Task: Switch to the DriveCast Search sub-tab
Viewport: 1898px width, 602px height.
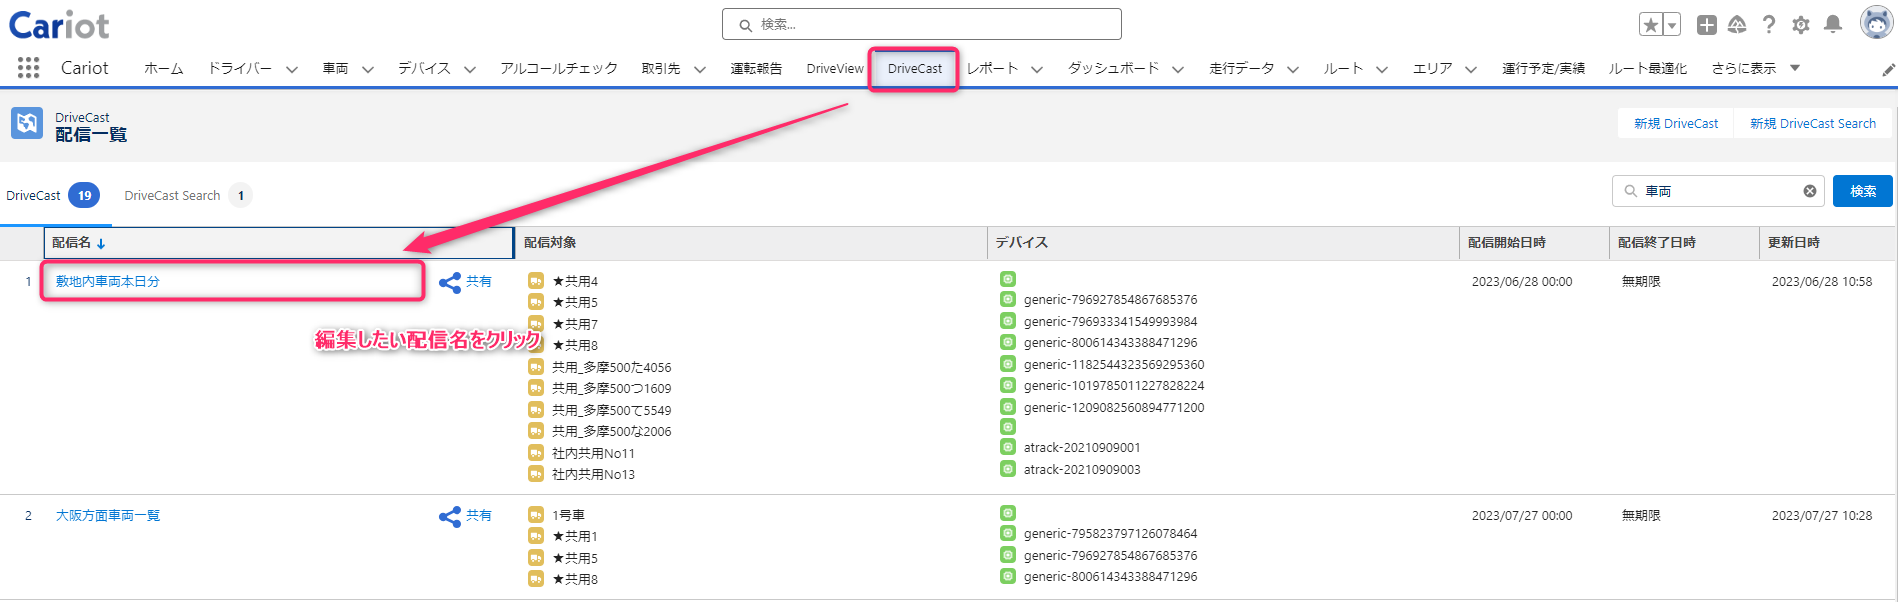Action: tap(187, 195)
